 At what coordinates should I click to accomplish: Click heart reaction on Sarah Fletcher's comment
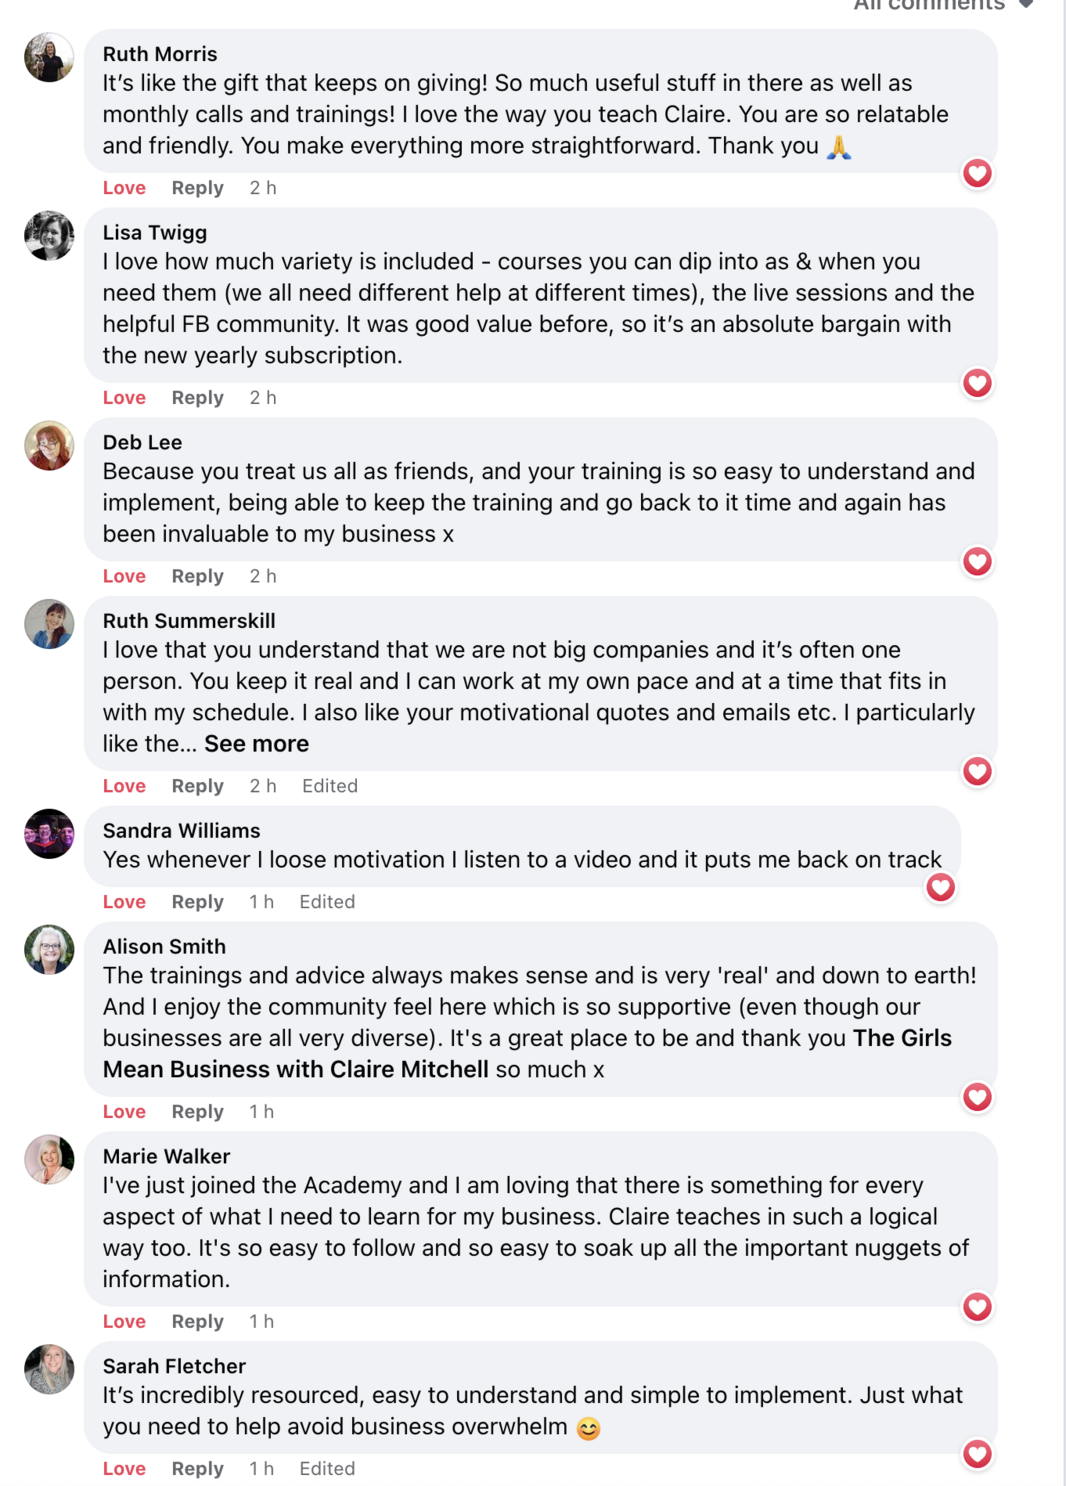click(x=977, y=1454)
